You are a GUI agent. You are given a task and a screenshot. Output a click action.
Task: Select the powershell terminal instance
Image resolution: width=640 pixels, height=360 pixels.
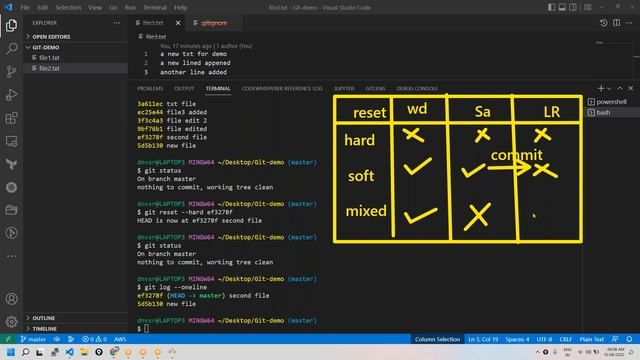pos(611,102)
